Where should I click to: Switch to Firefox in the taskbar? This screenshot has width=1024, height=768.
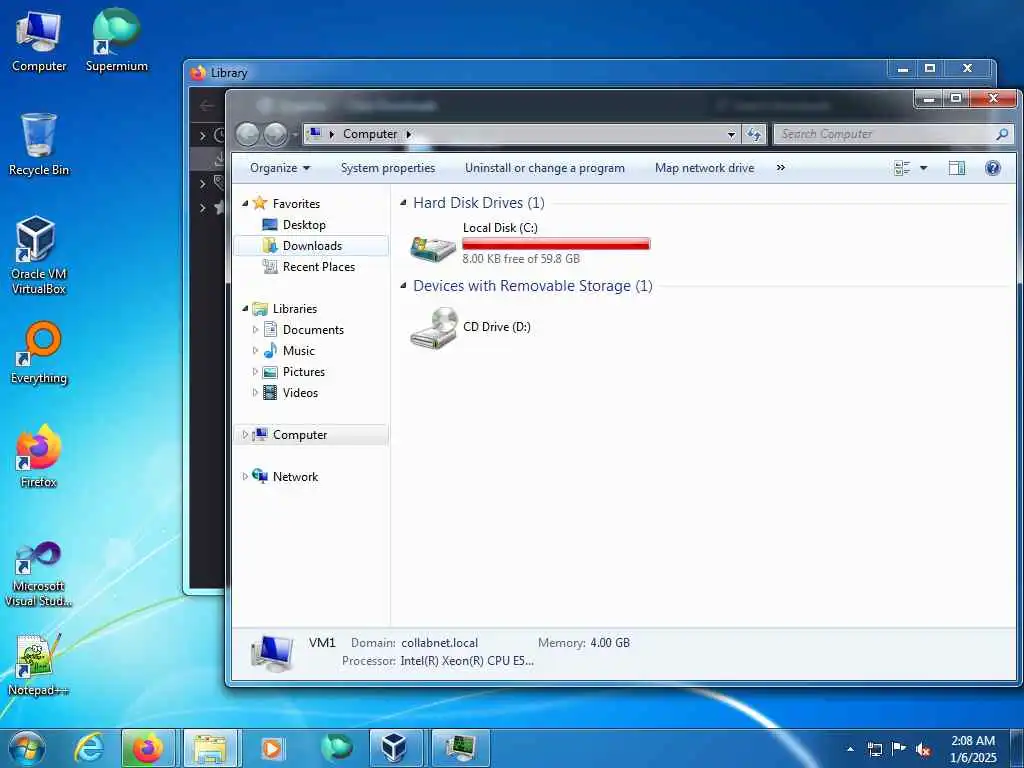[x=148, y=748]
